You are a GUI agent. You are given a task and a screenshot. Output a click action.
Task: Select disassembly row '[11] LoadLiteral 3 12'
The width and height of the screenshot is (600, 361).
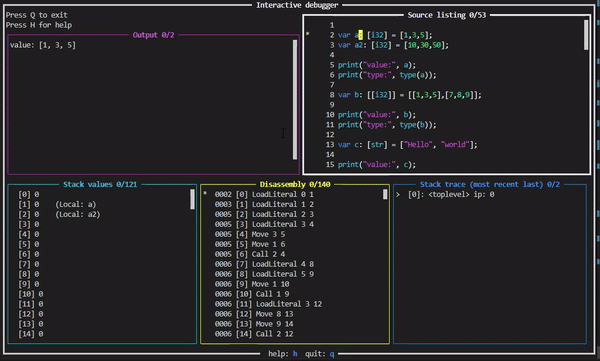[x=268, y=304]
